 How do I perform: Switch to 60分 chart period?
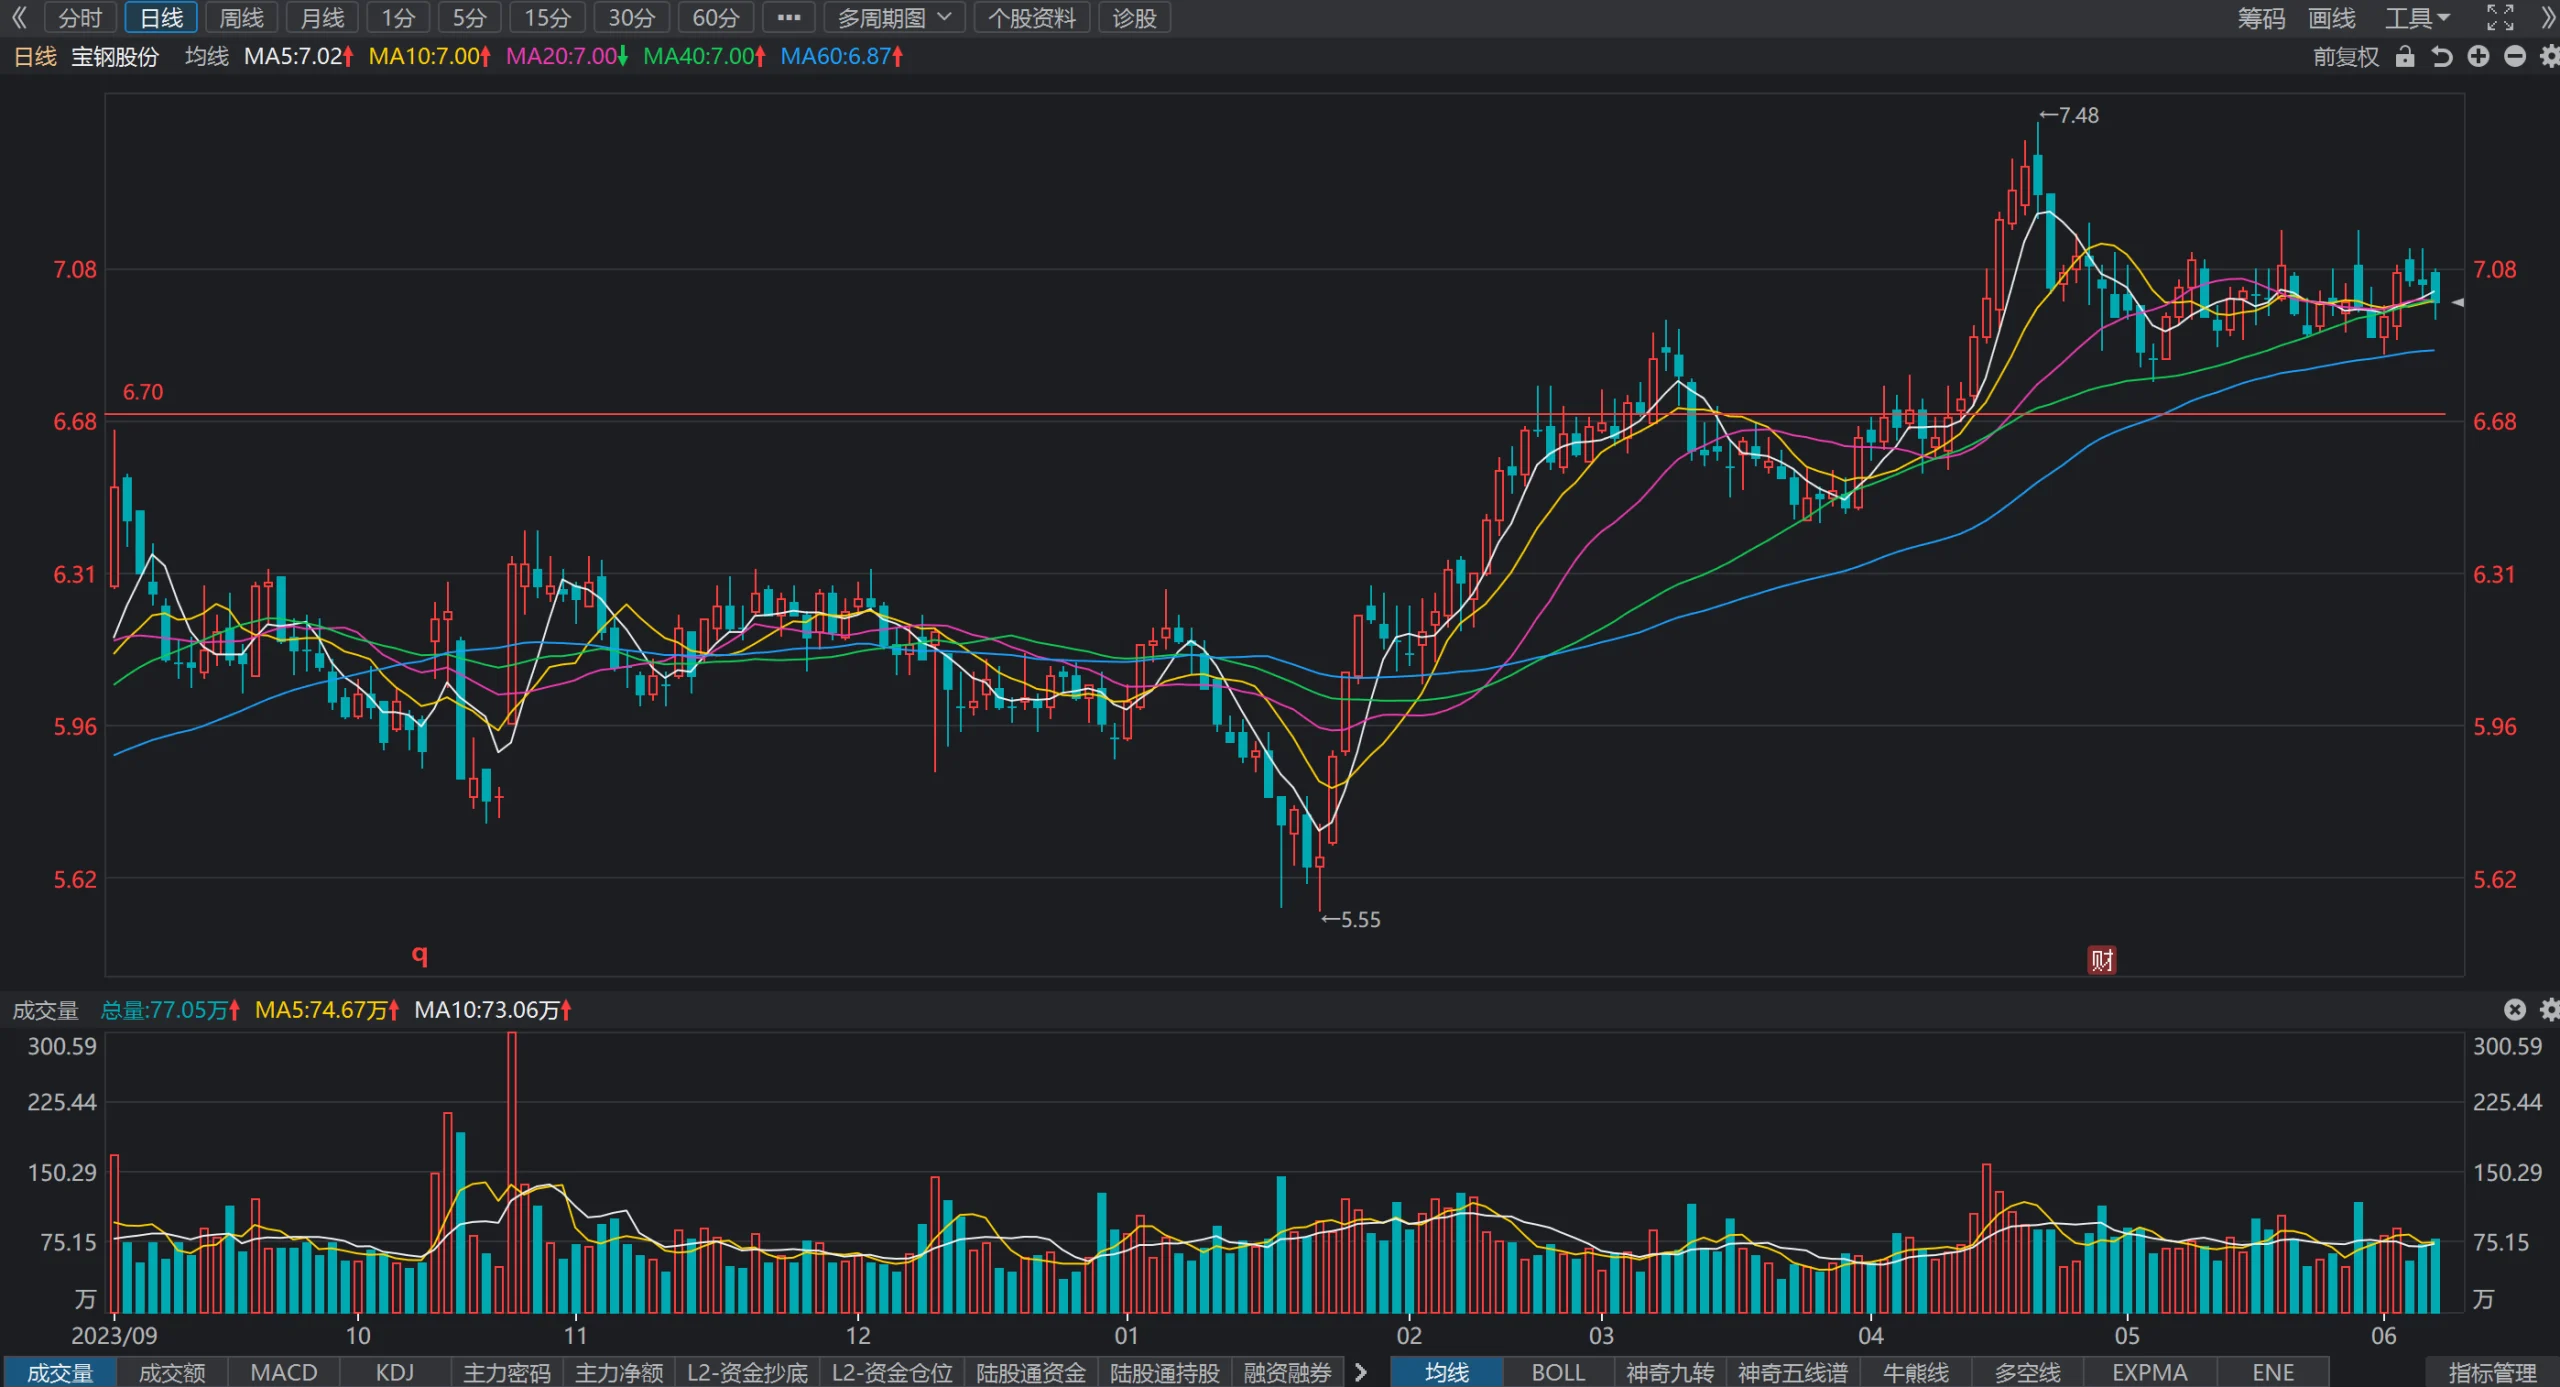tap(715, 18)
